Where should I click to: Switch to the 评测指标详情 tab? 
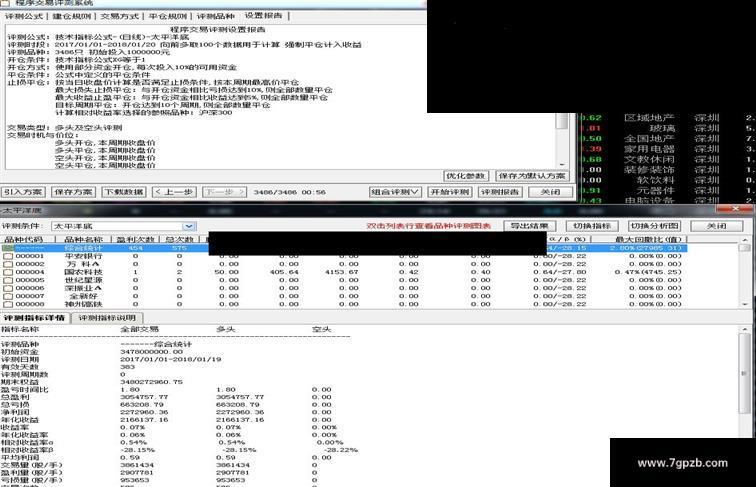pyautogui.click(x=35, y=318)
